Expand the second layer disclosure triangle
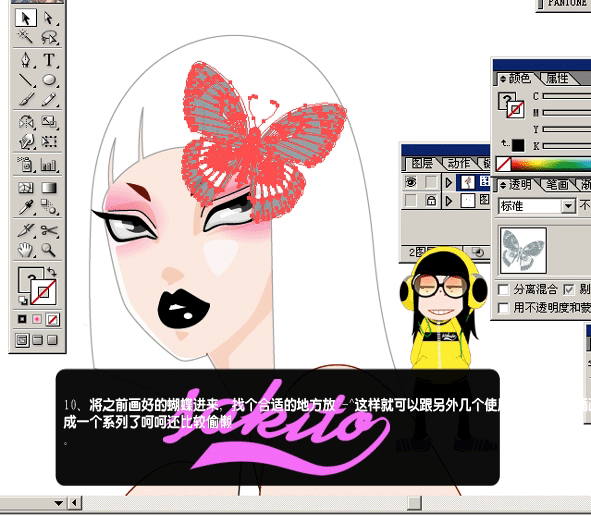591x516 pixels. click(449, 200)
